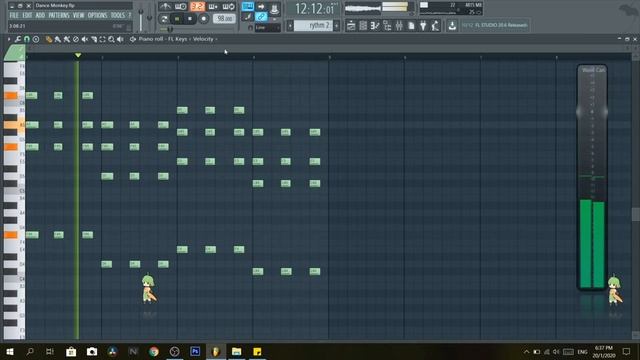Open the PATTERNS menu
The image size is (640, 360).
pyautogui.click(x=59, y=16)
